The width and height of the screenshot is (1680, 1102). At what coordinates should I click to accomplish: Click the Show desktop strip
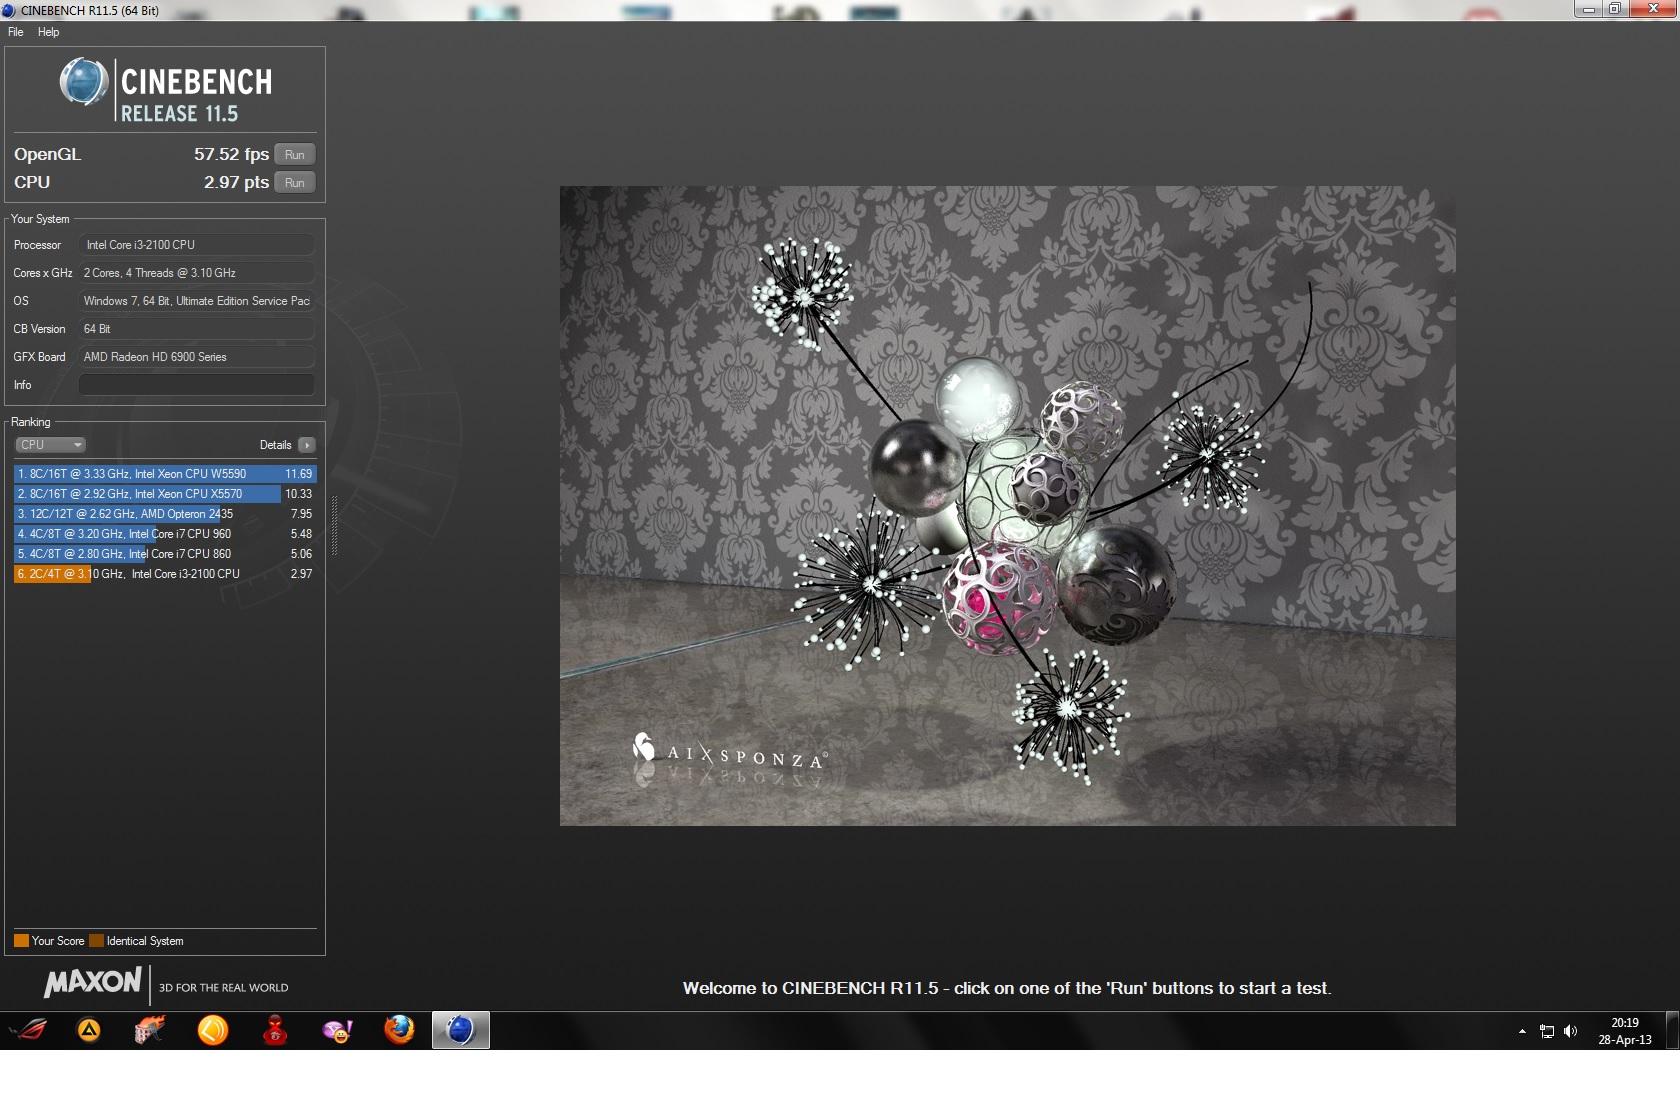tap(1672, 1030)
